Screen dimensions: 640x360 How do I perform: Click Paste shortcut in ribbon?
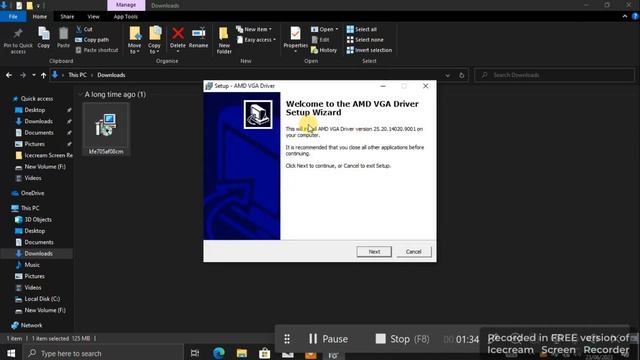click(97, 50)
